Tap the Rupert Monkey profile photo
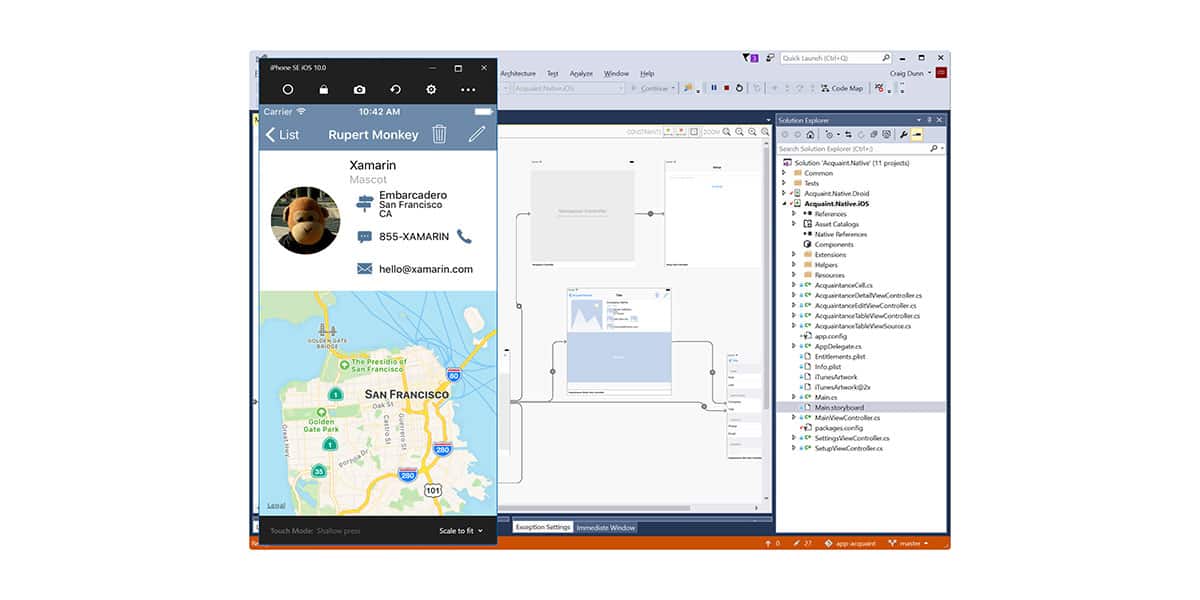Viewport: 1200px width, 600px height. click(x=306, y=220)
